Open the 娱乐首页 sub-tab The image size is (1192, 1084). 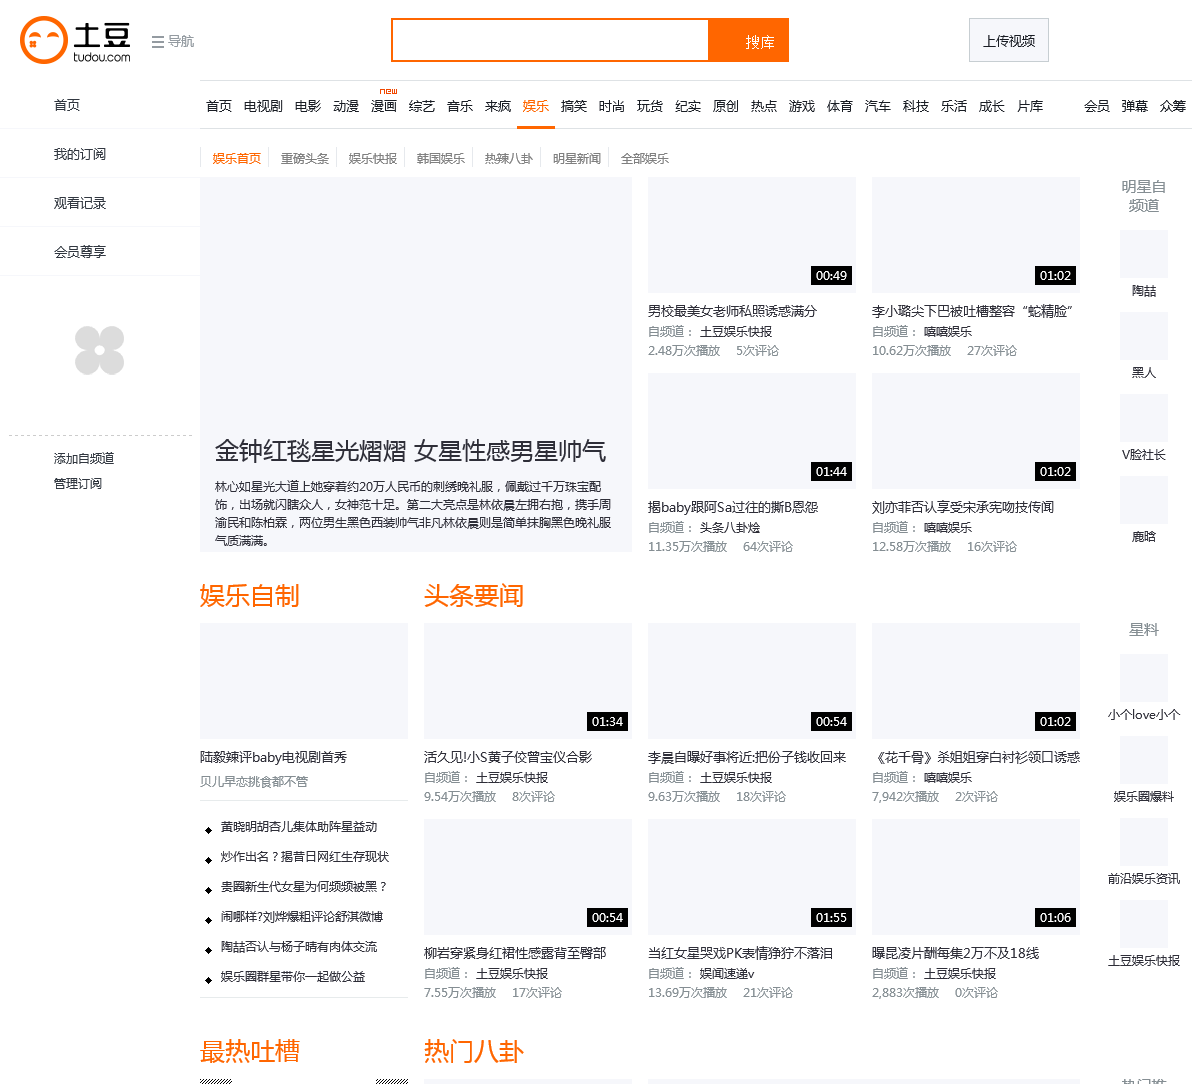236,158
